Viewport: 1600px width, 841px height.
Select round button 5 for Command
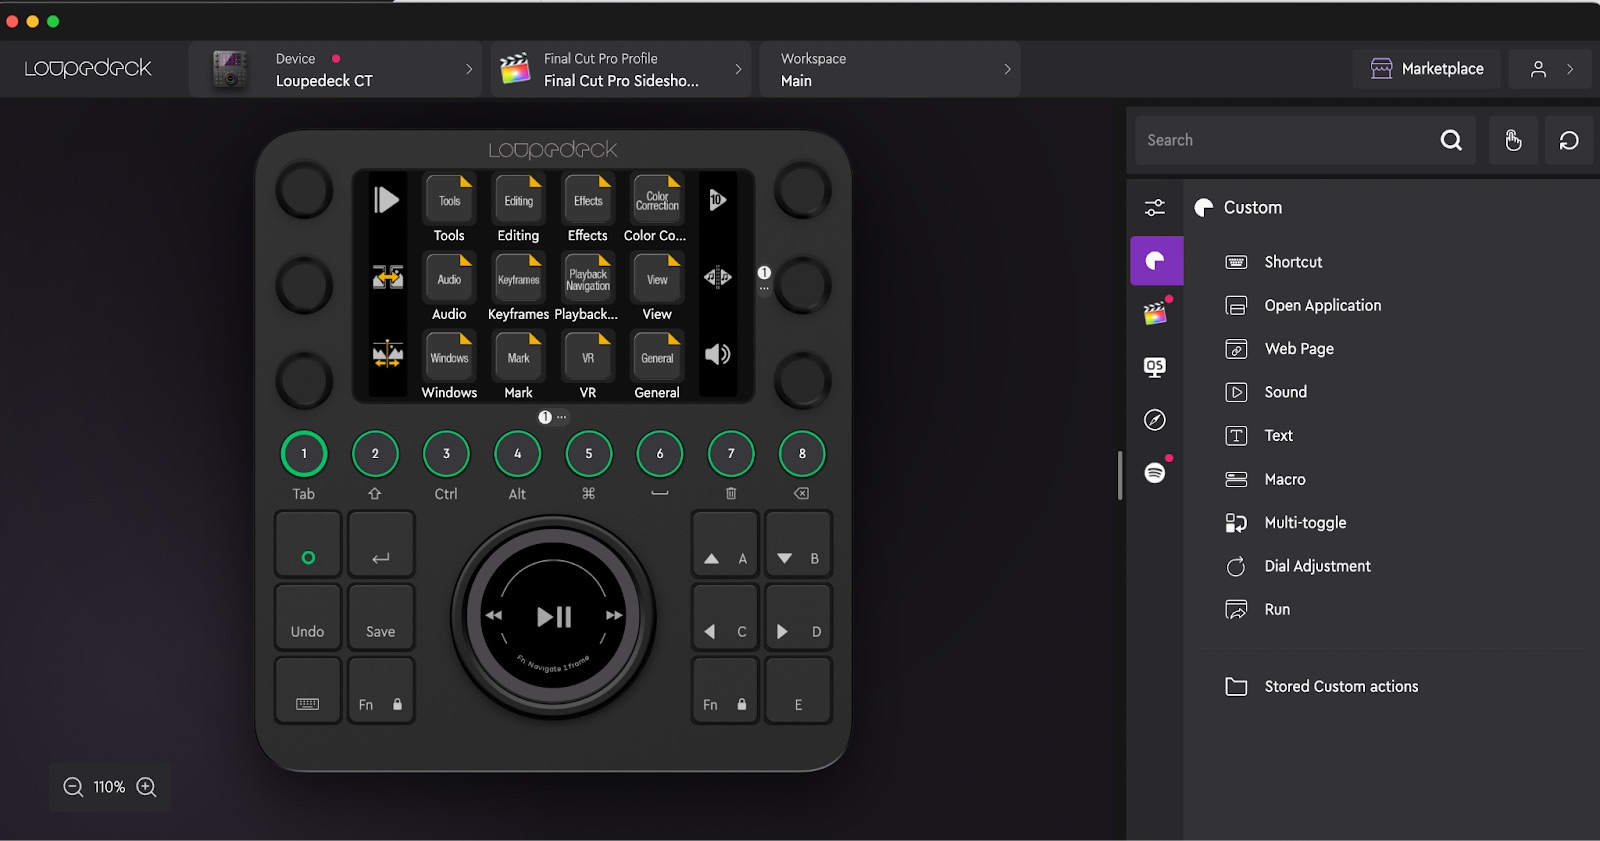pos(589,454)
